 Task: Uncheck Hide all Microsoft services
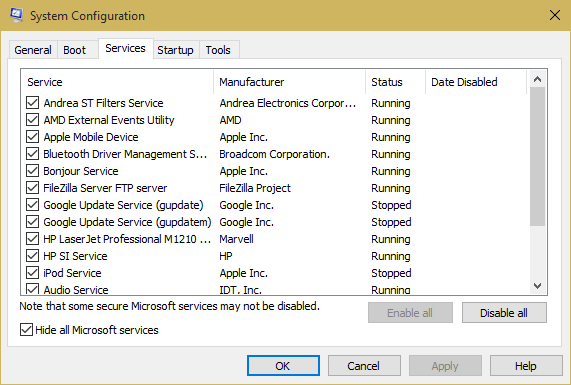coord(26,330)
